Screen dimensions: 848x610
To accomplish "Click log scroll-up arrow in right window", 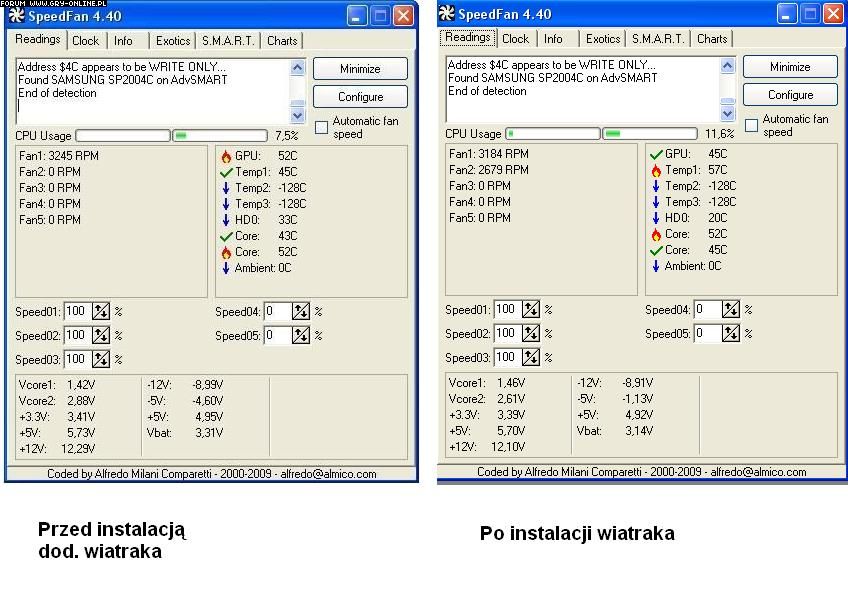I will point(727,65).
